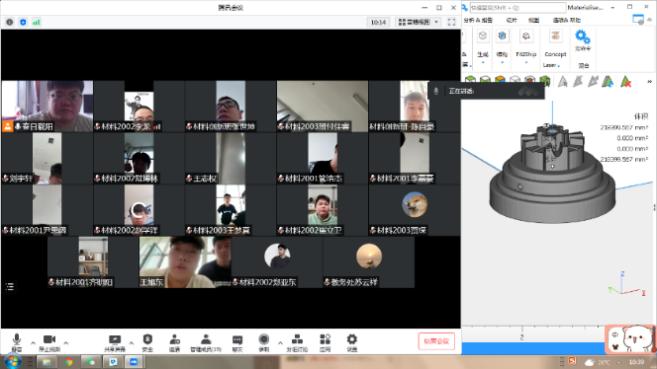Open the meeting settings gear
The width and height of the screenshot is (657, 369).
point(352,343)
